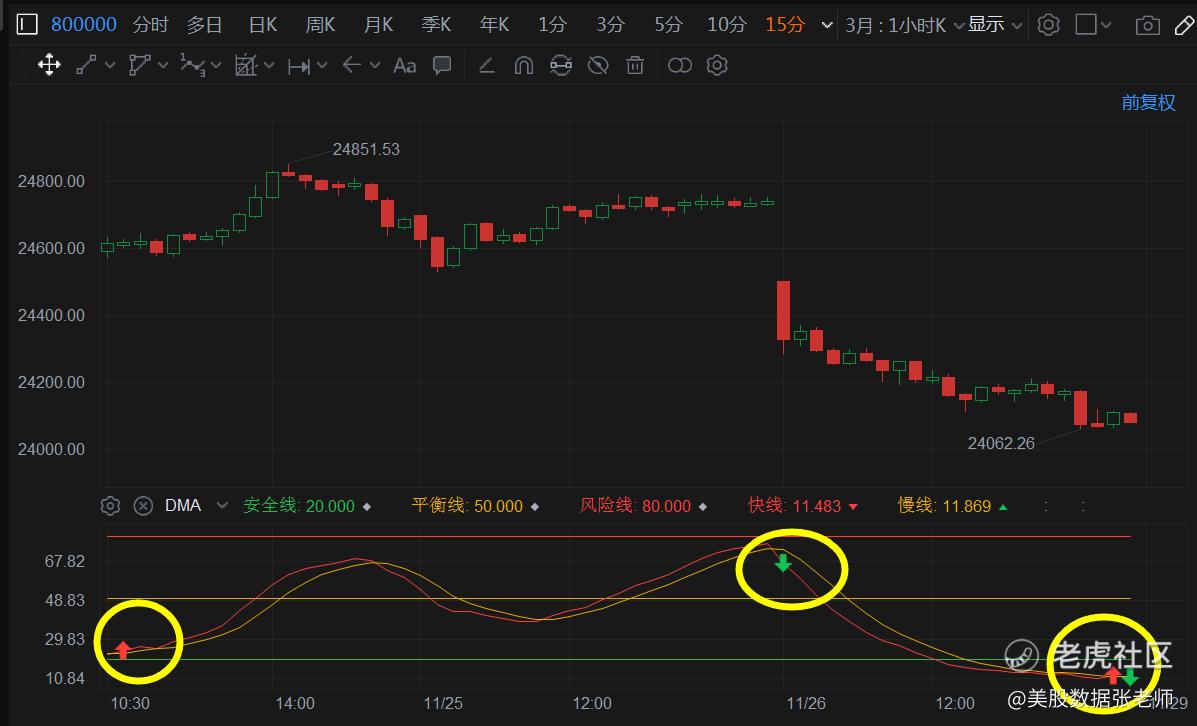
Task: Click the 24400.00 price axis label
Action: [x=51, y=315]
